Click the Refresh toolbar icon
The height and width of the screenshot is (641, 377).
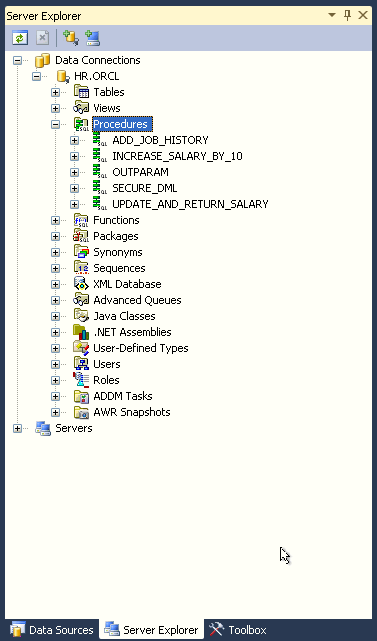click(20, 38)
